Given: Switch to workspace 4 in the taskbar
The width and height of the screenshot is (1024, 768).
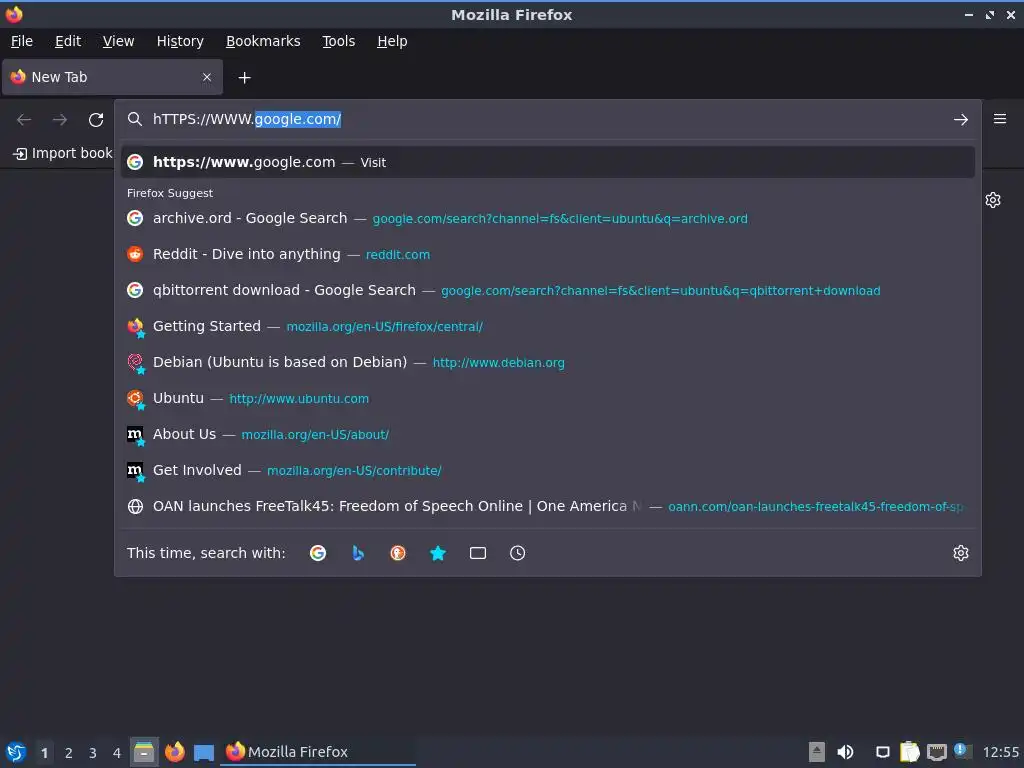Looking at the screenshot, I should click(117, 752).
